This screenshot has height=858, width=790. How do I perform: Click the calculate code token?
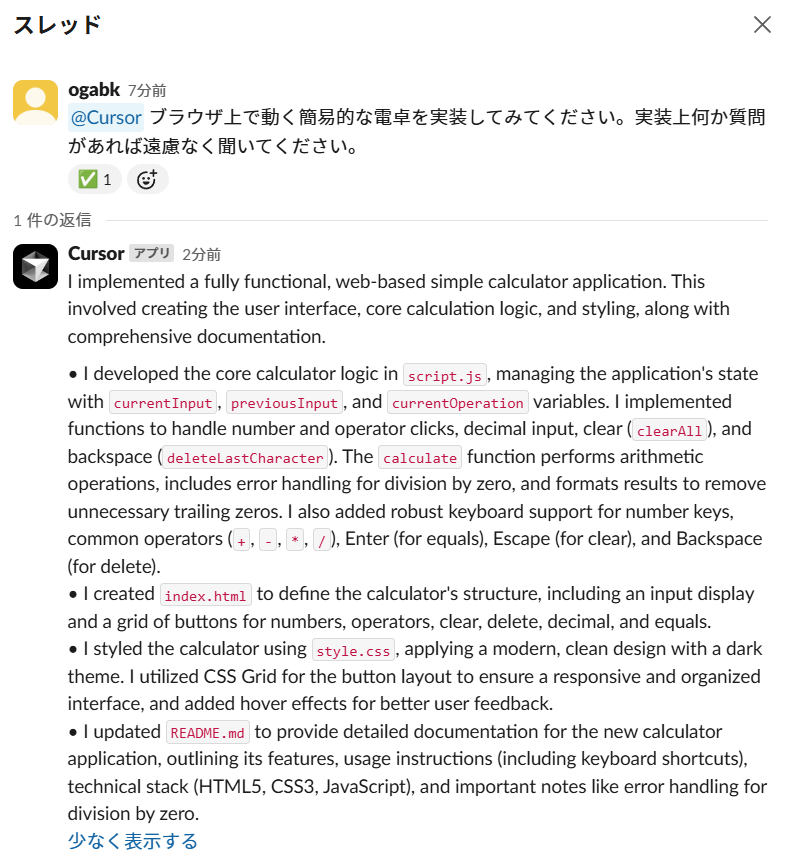coord(419,457)
